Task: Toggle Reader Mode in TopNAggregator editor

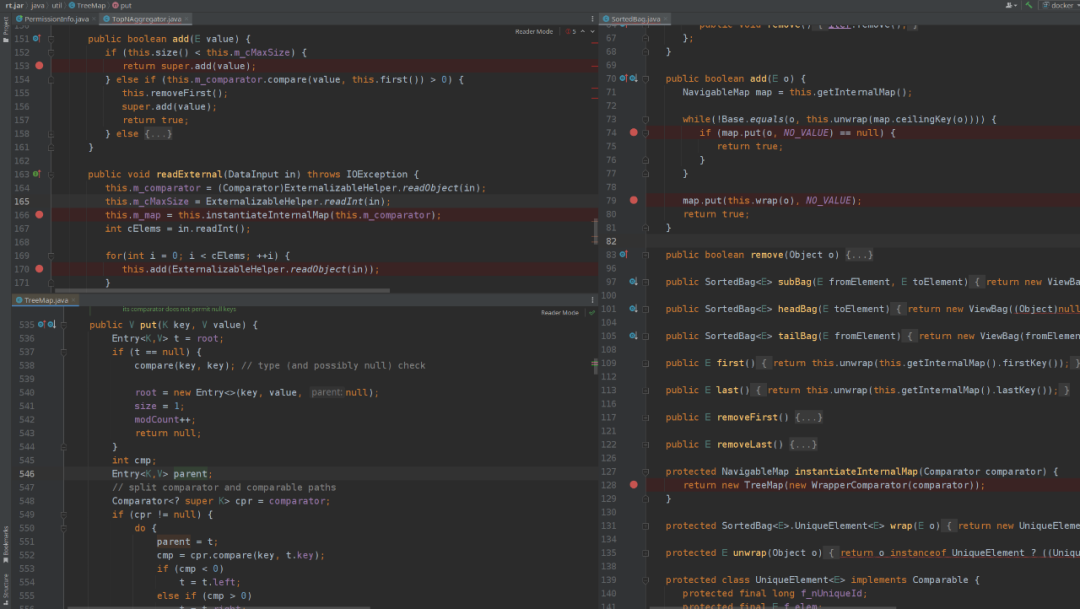Action: (x=534, y=32)
